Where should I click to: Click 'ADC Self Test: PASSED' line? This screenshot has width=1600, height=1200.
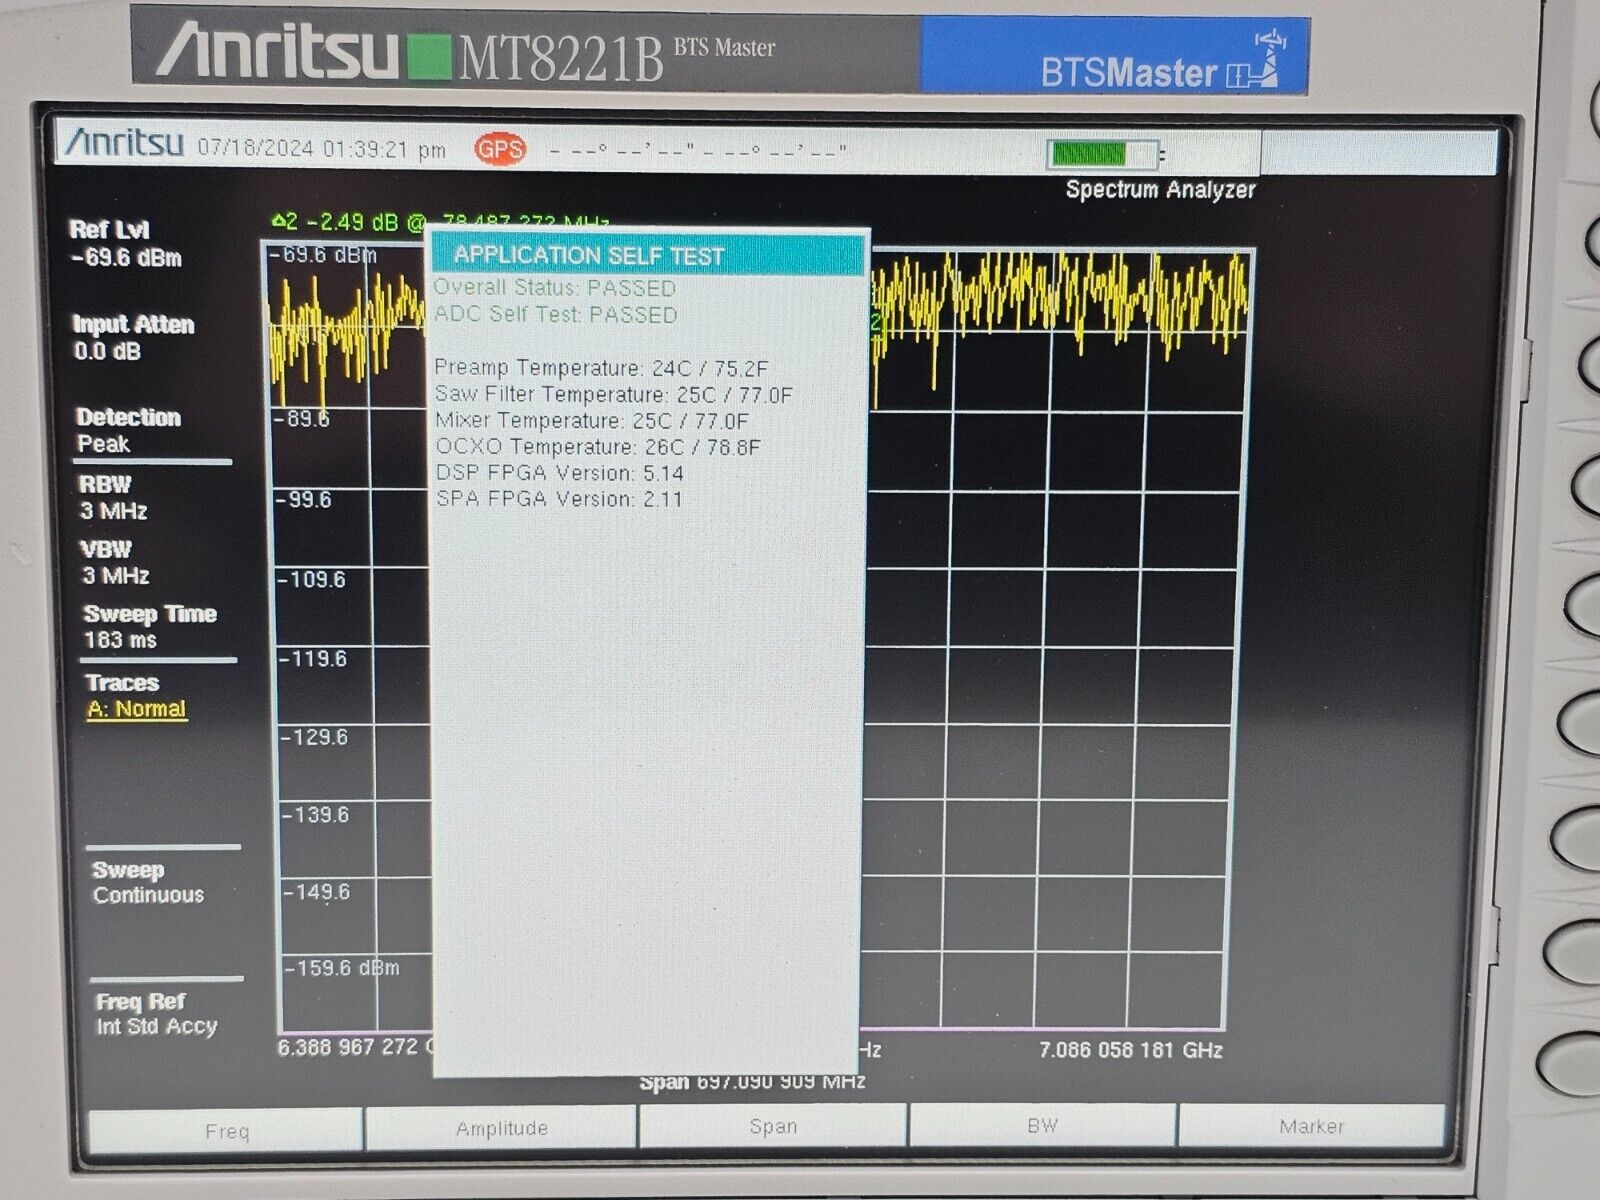coord(556,314)
